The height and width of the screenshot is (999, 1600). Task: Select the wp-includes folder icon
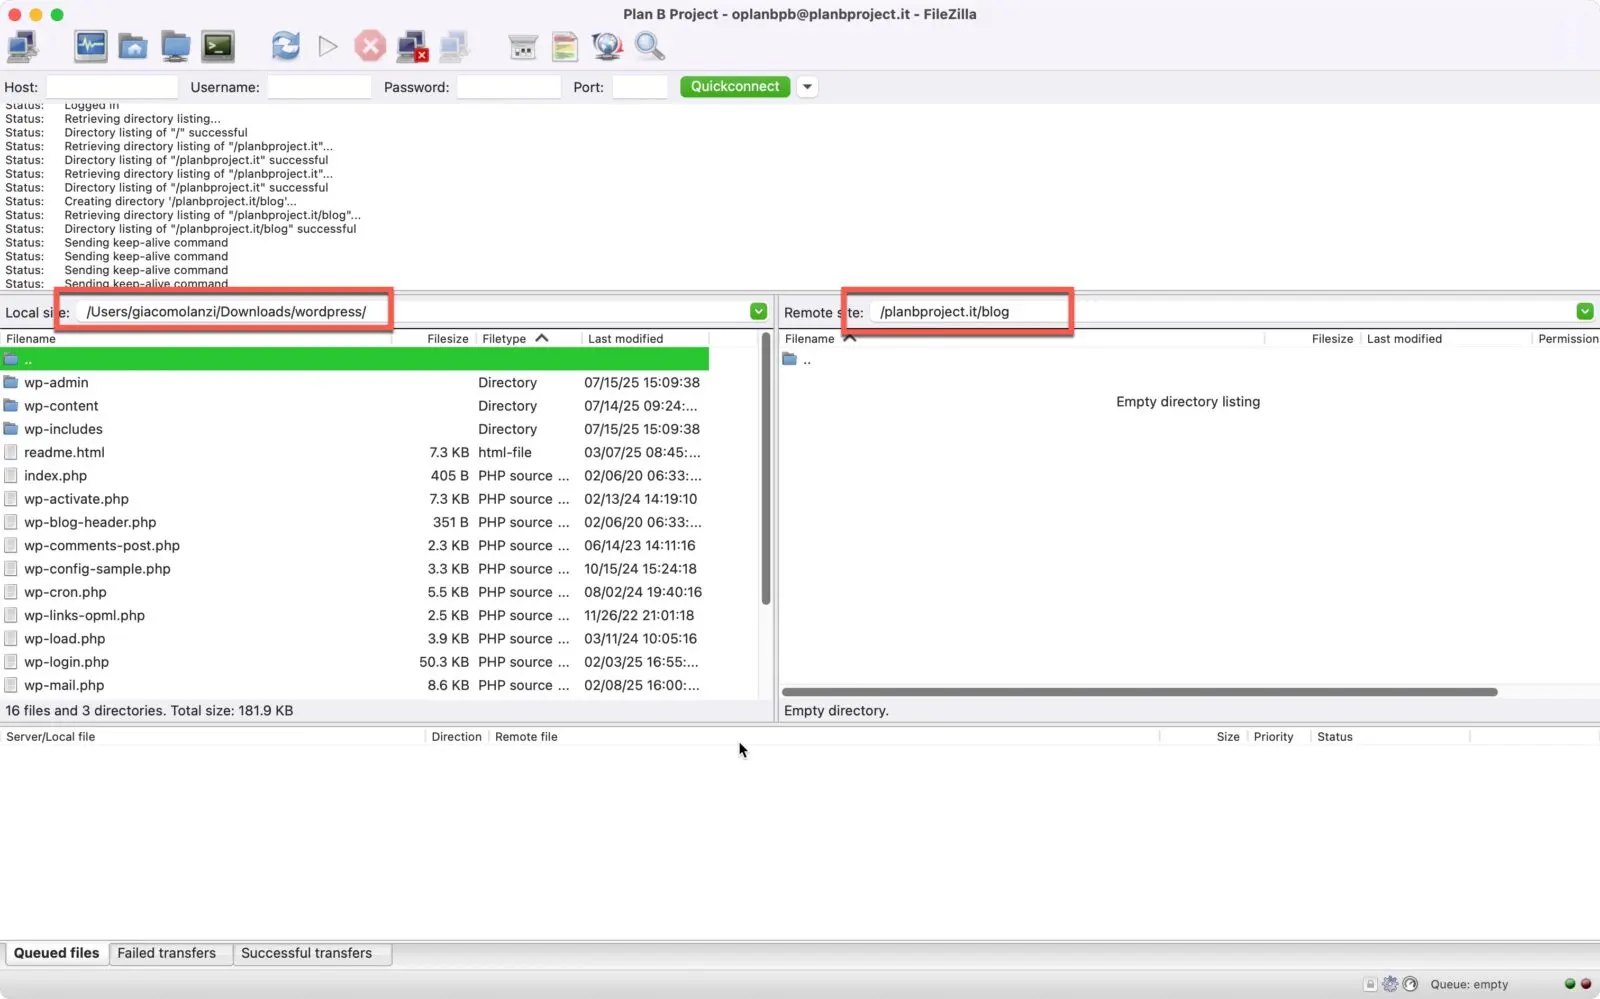[11, 429]
